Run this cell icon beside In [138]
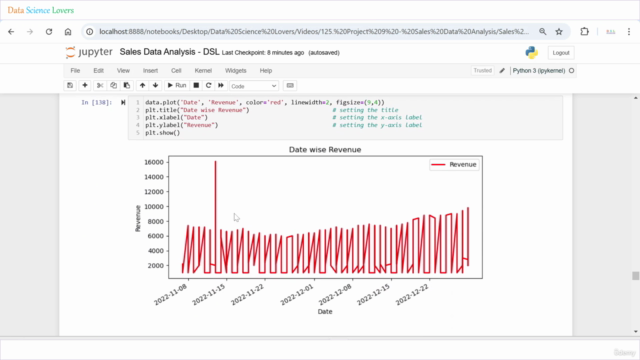This screenshot has width=640, height=360. coord(123,102)
